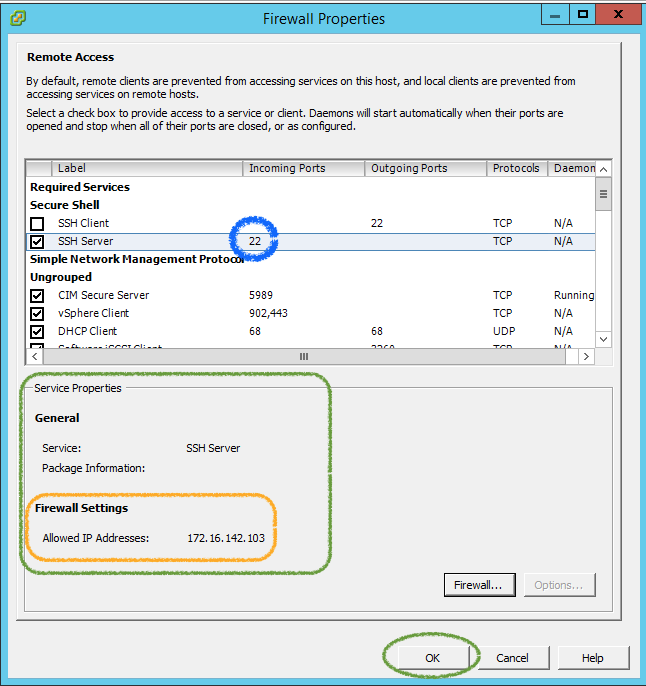Click the Outgoing Ports column header

[x=426, y=168]
